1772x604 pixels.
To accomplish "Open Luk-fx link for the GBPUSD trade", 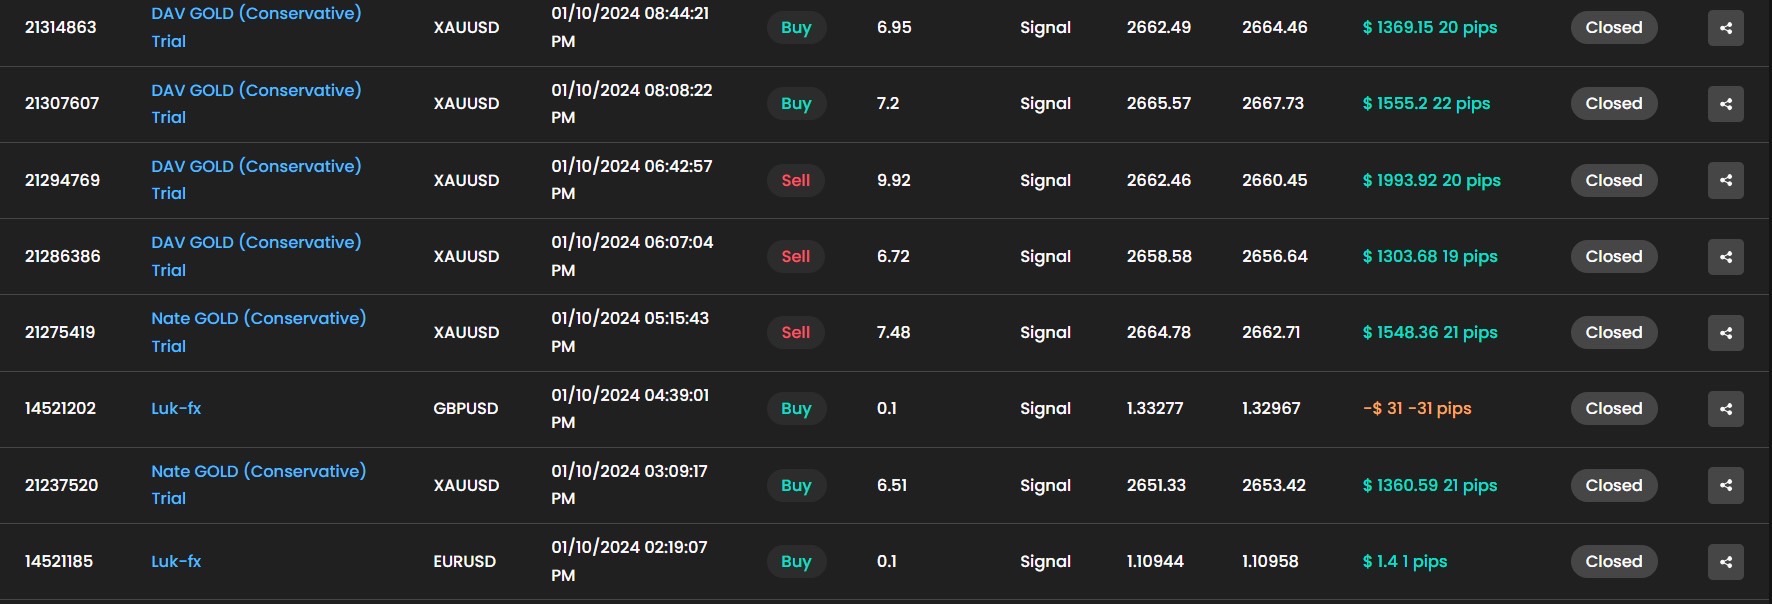I will pyautogui.click(x=176, y=409).
